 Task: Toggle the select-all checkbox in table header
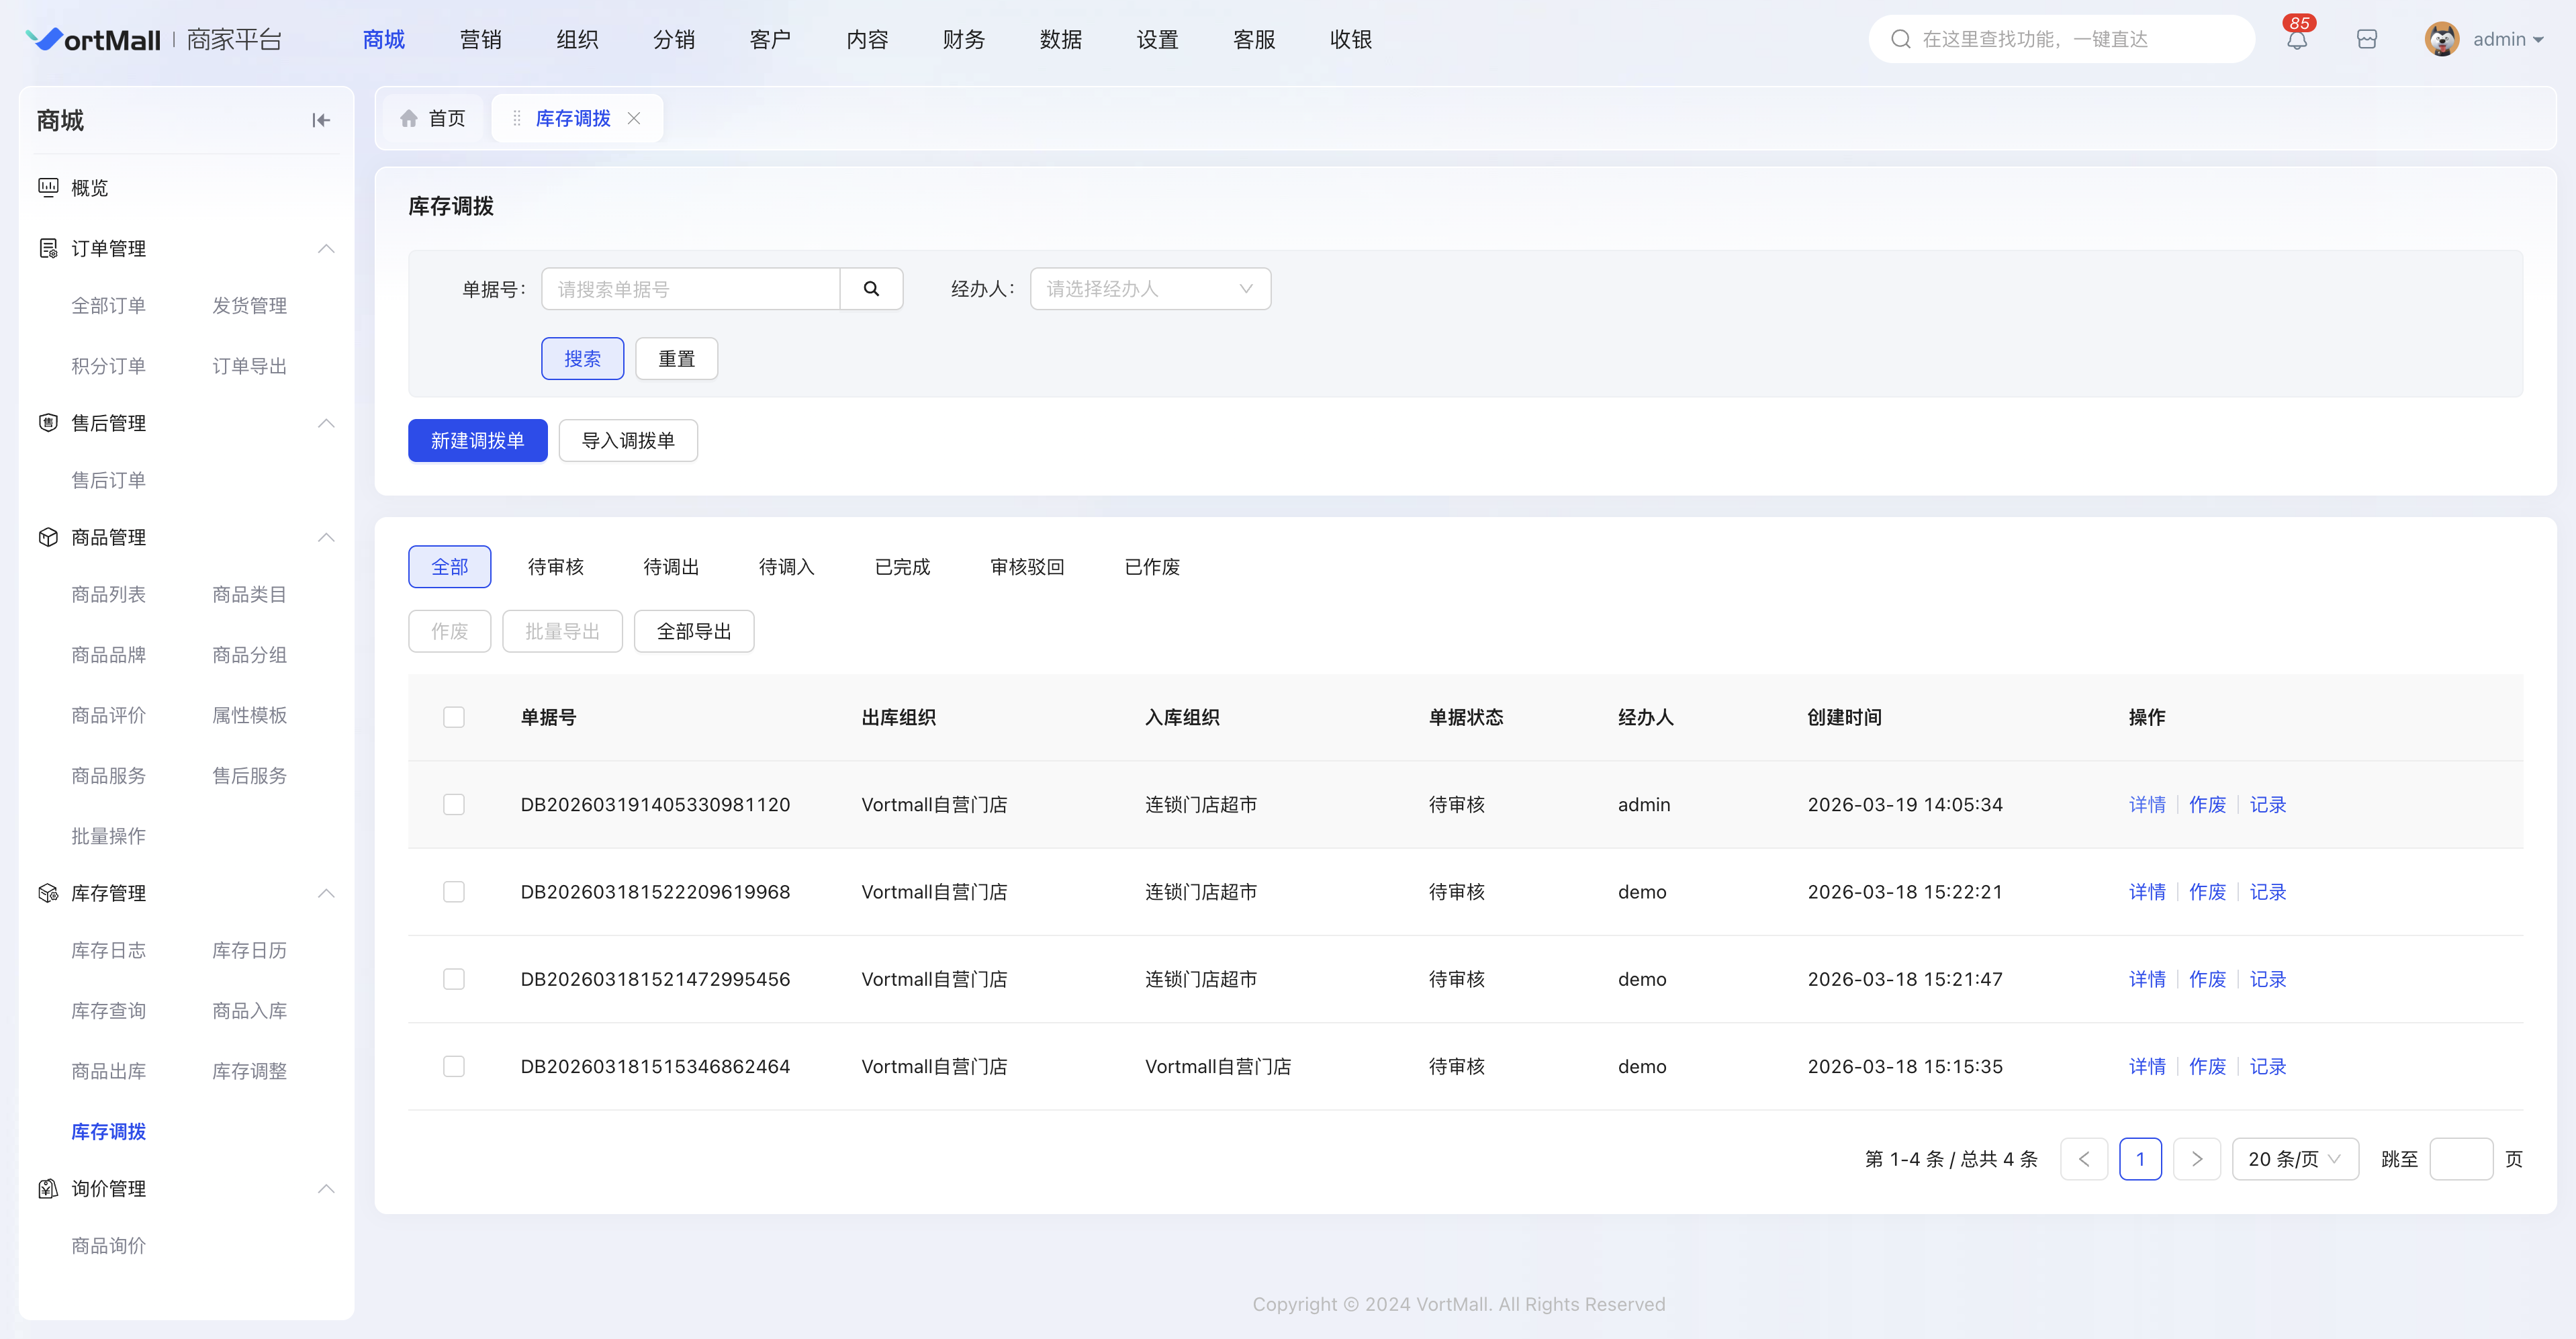(x=454, y=717)
